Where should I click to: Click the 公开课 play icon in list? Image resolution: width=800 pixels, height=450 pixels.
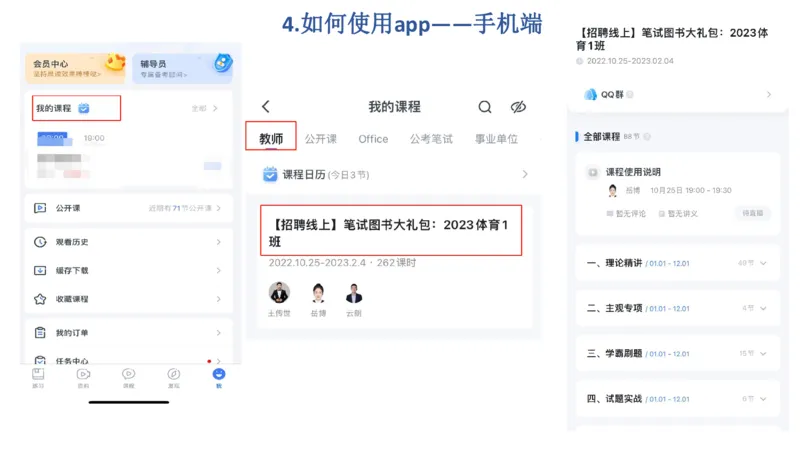pyautogui.click(x=40, y=208)
